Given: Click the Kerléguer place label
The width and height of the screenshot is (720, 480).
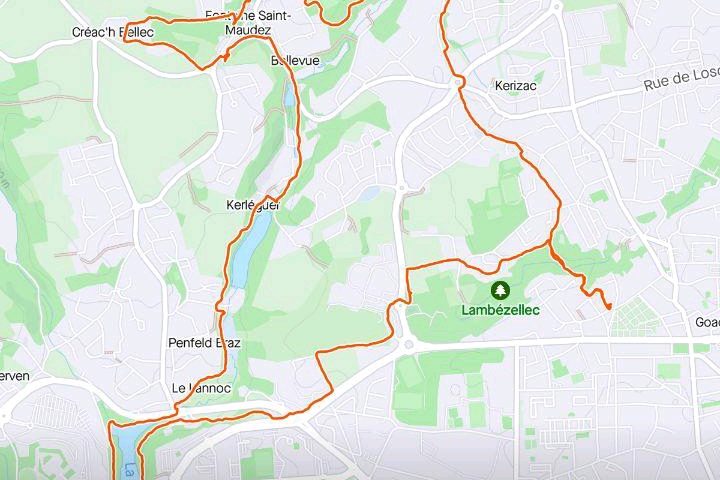Looking at the screenshot, I should pos(253,205).
